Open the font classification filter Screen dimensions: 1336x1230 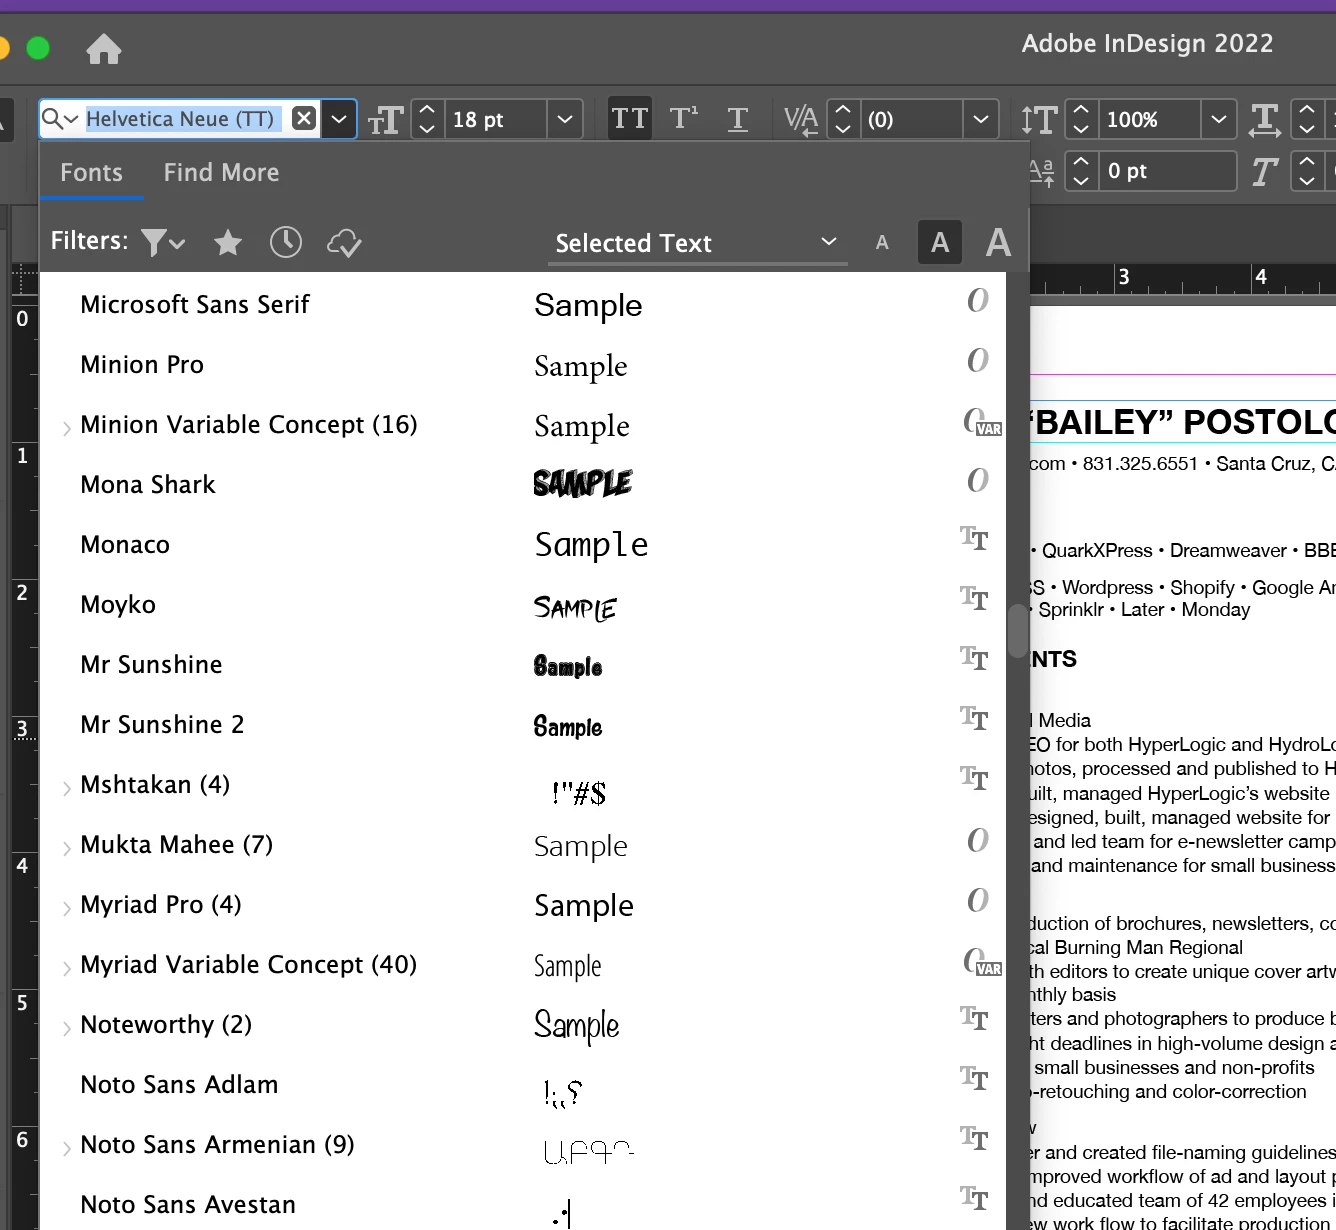pos(163,242)
